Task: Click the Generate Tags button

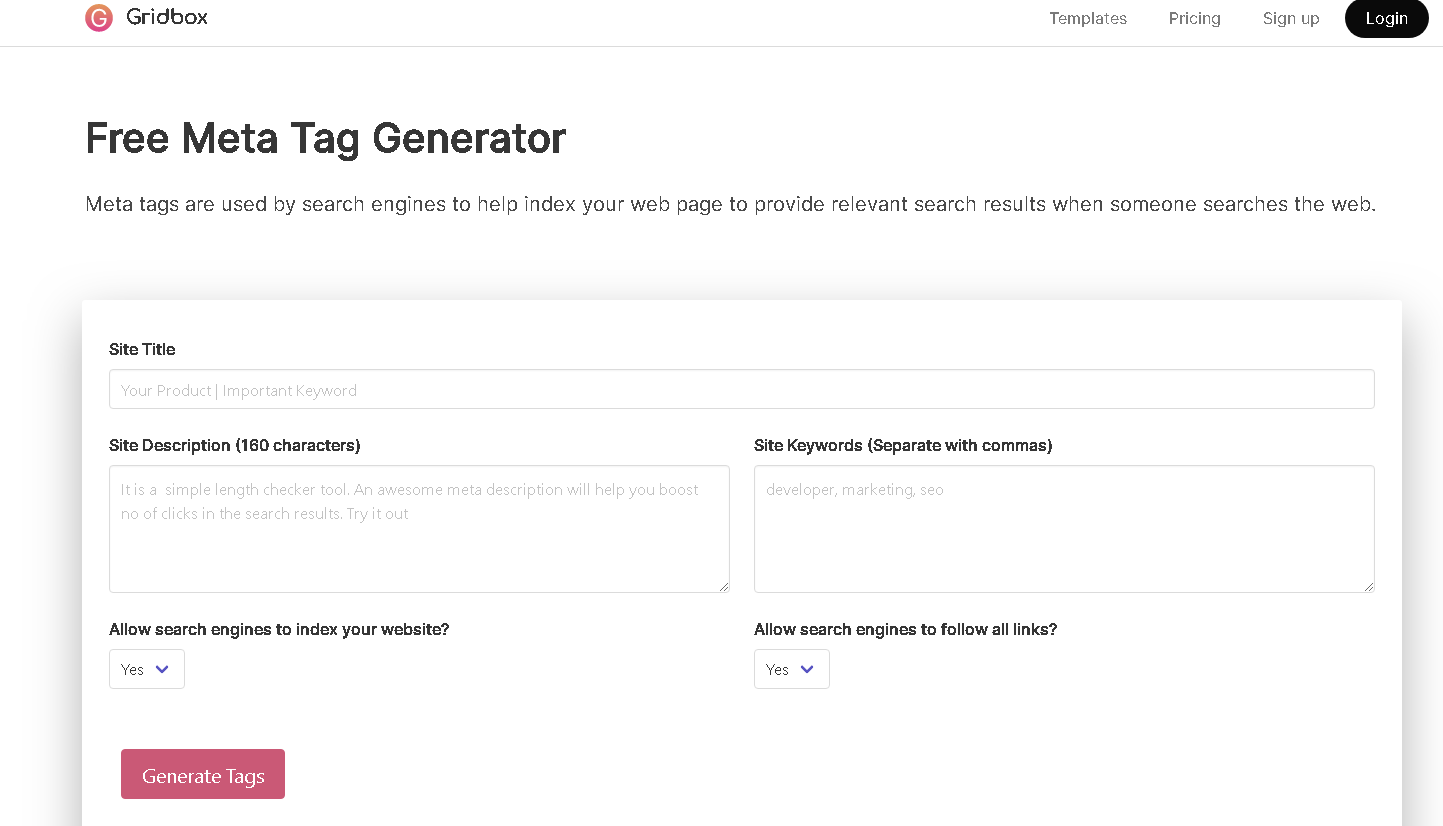Action: pos(203,775)
